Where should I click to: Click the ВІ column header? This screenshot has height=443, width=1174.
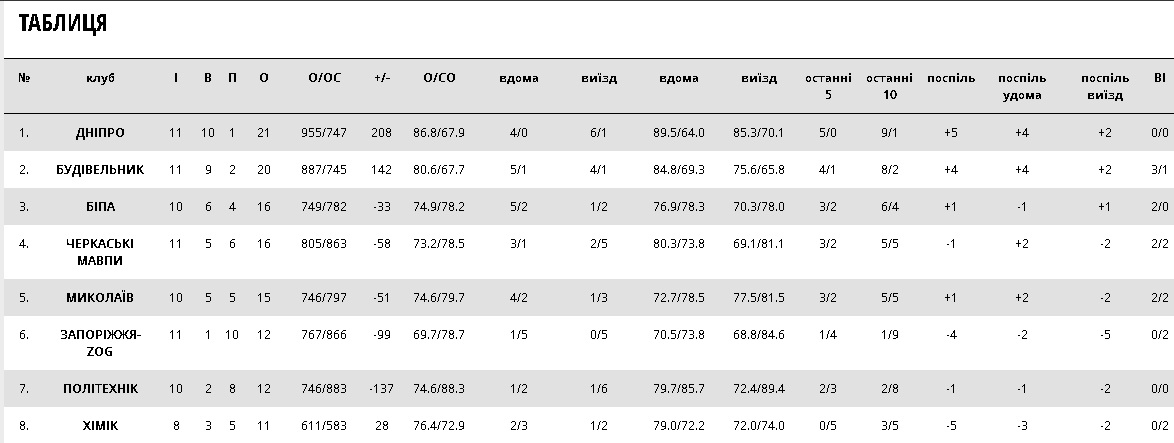click(1159, 78)
